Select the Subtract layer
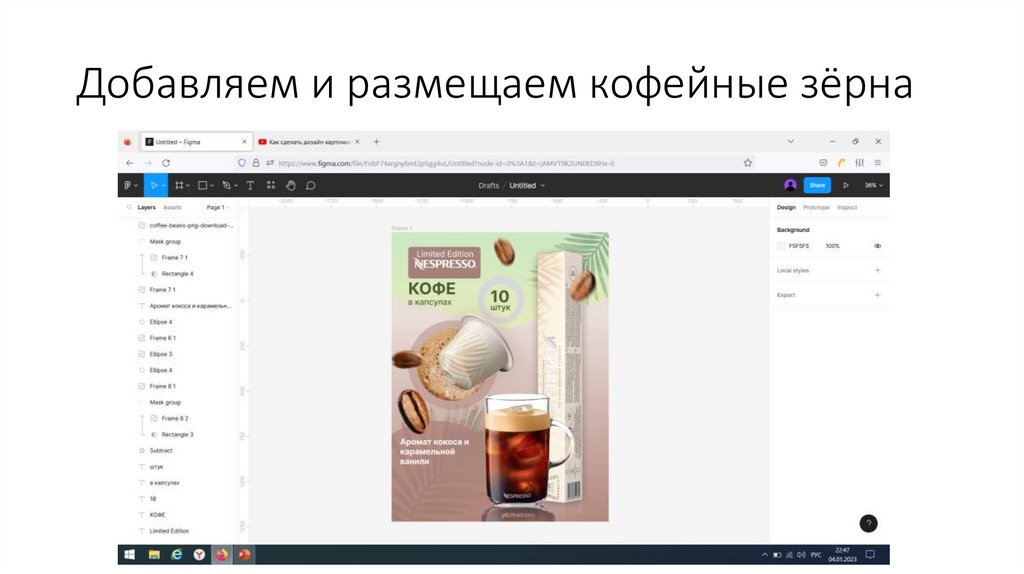Screen dimensions: 1024x574 tap(161, 451)
